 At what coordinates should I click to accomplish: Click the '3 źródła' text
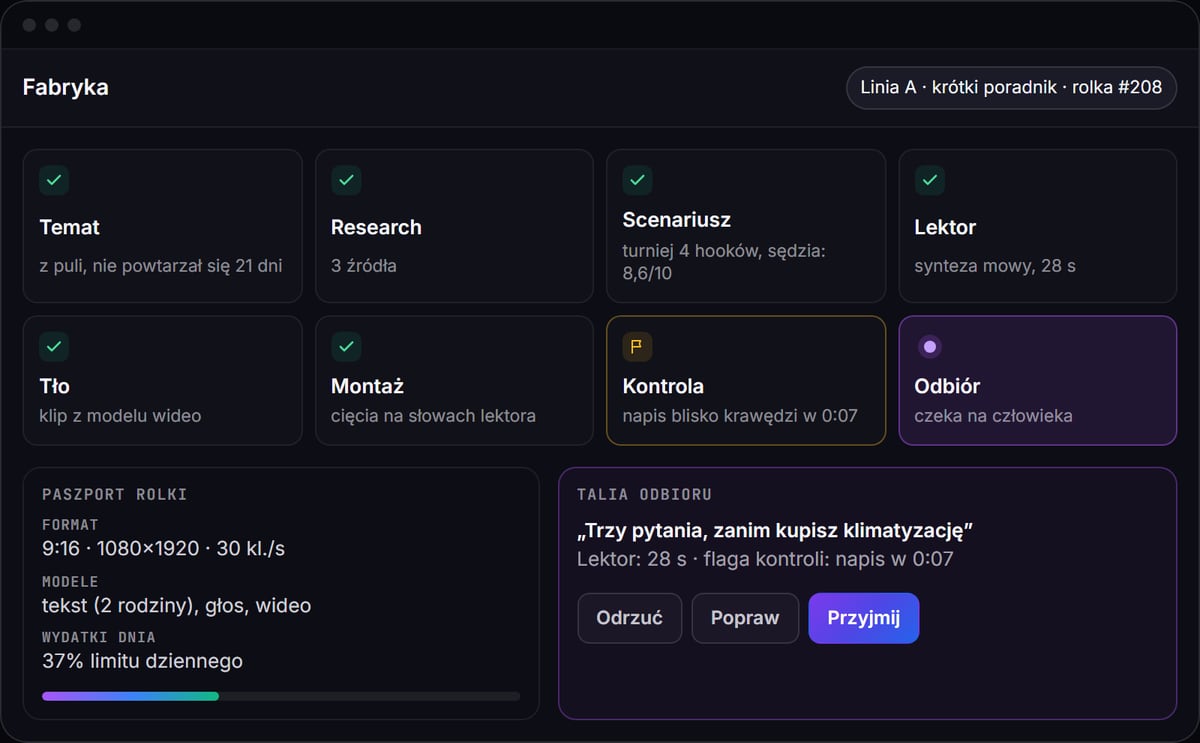(364, 266)
